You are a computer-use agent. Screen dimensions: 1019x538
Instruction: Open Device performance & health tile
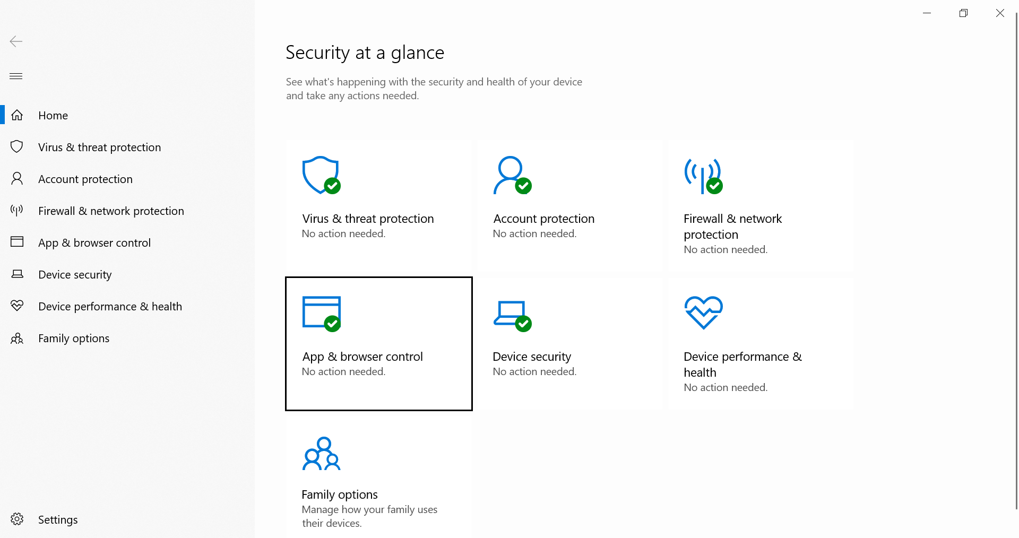(760, 344)
